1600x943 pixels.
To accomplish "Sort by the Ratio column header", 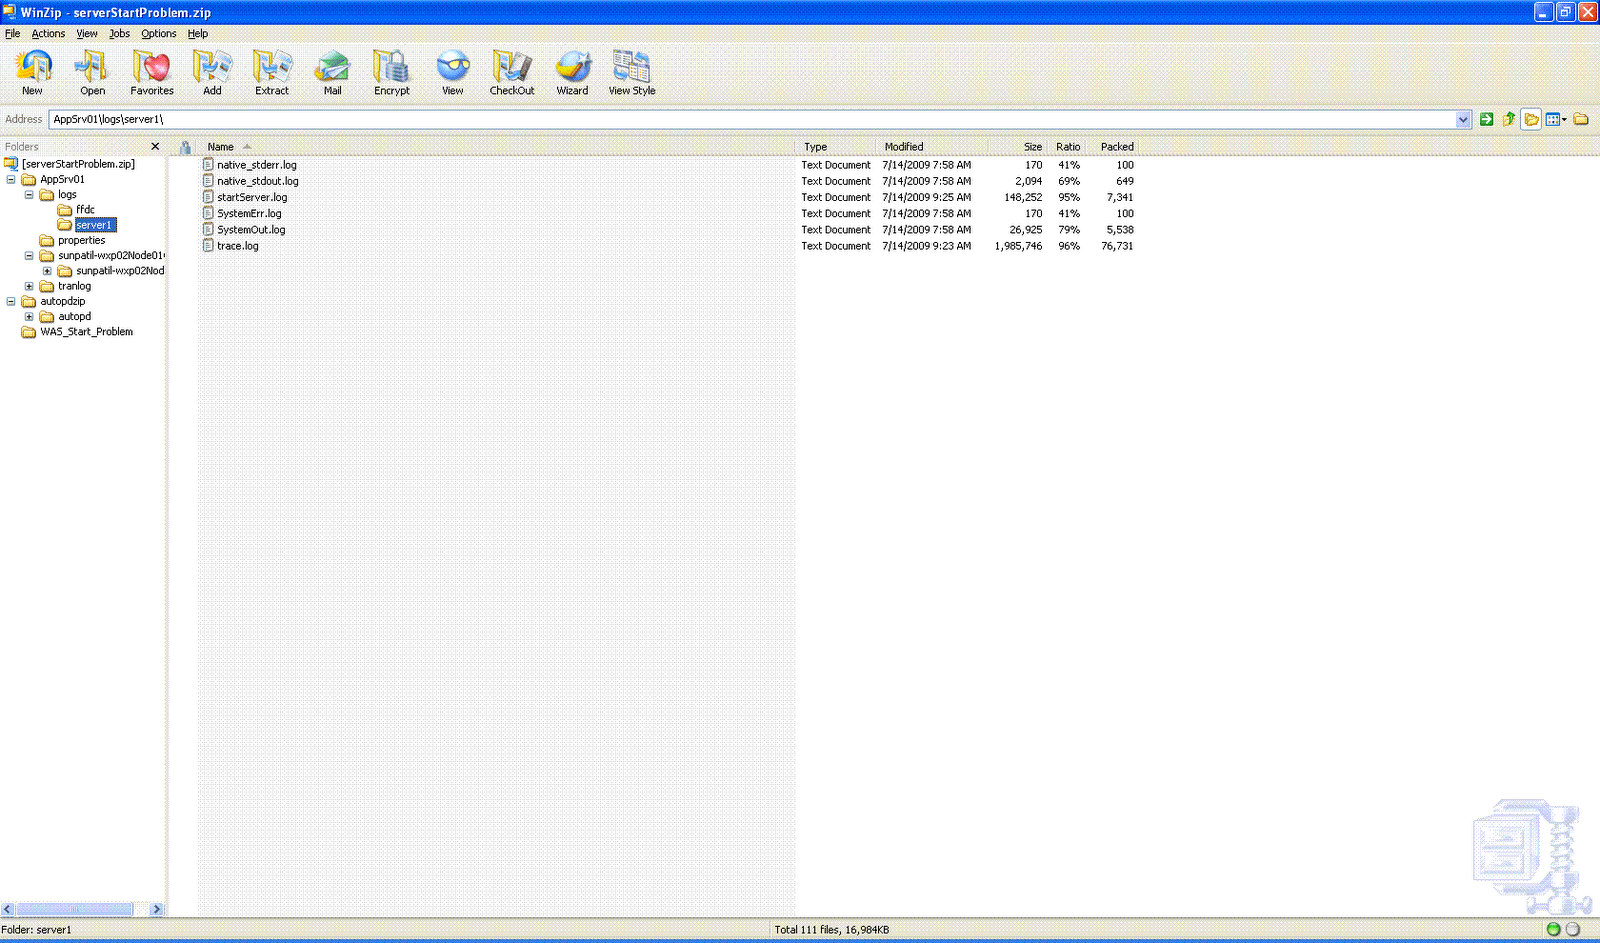I will 1067,147.
